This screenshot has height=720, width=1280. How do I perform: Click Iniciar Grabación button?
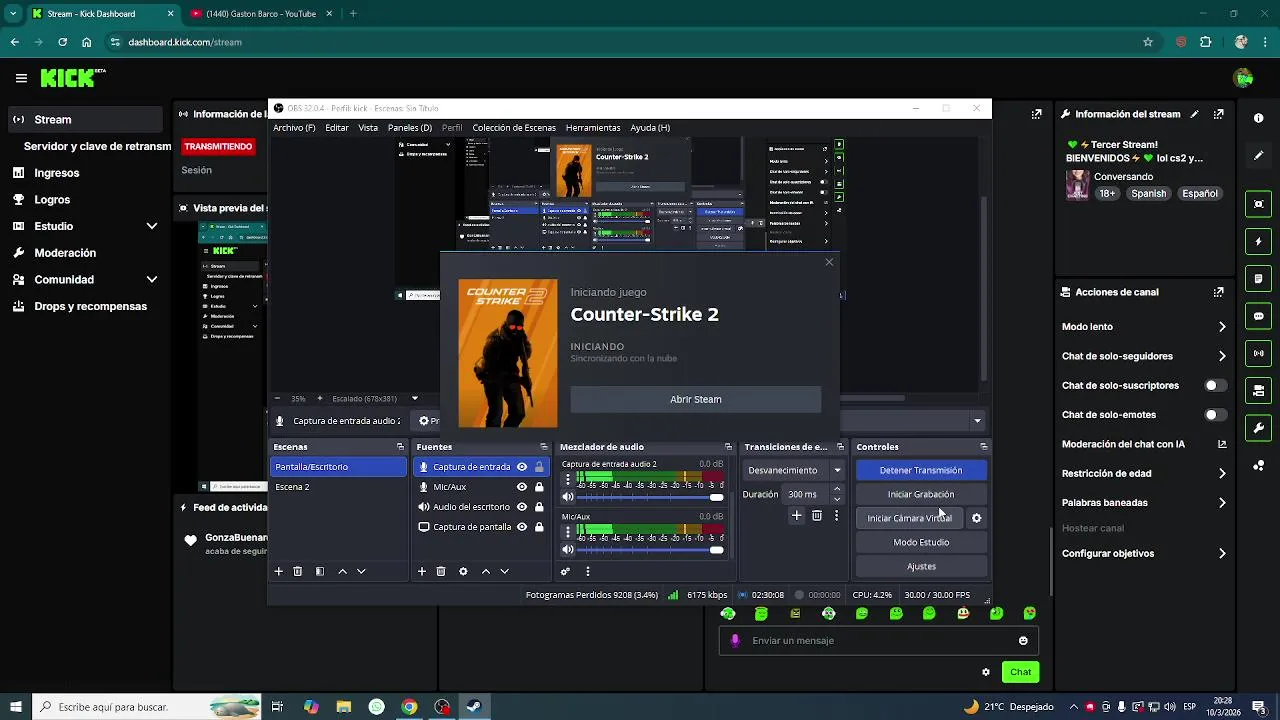click(921, 494)
